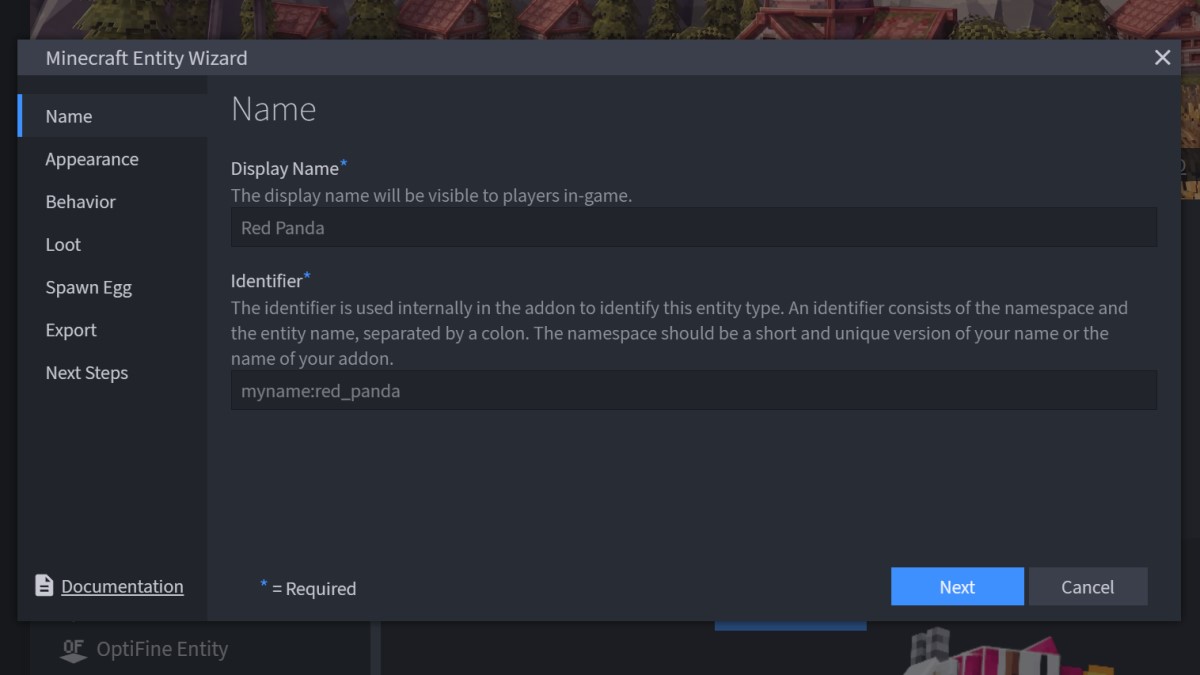Screen dimensions: 1200x675
Task: Switch to the Behavior step
Action: tap(81, 202)
